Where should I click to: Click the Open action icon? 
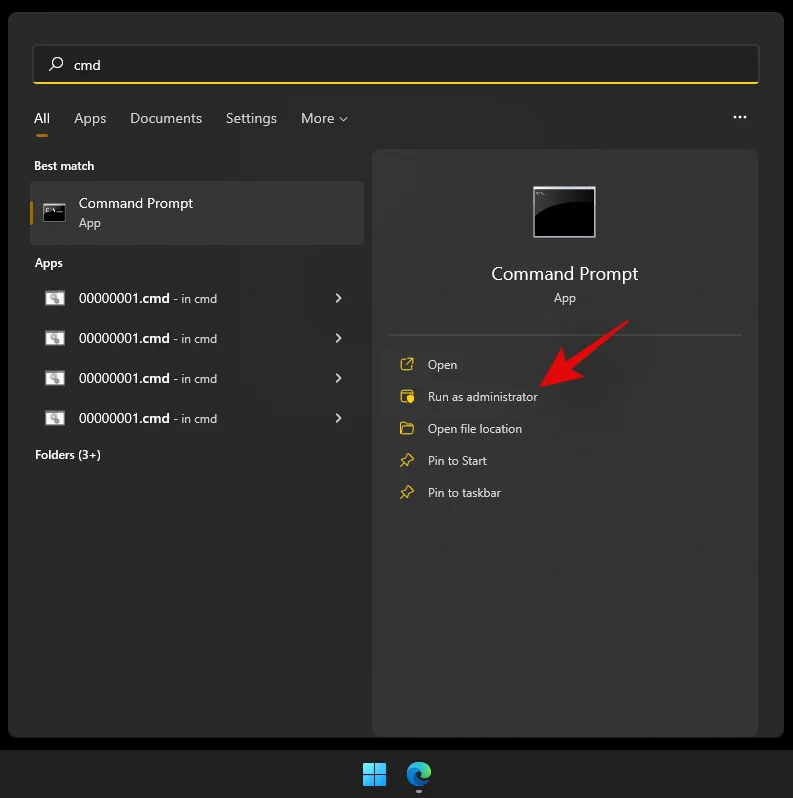point(407,364)
